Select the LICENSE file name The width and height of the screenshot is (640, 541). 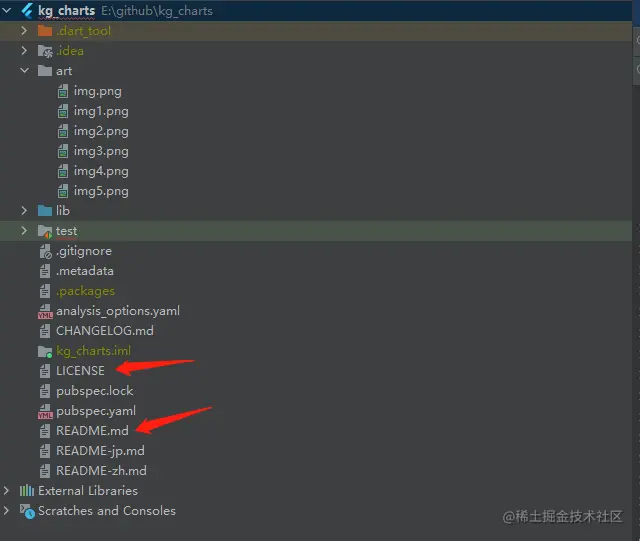tap(80, 371)
